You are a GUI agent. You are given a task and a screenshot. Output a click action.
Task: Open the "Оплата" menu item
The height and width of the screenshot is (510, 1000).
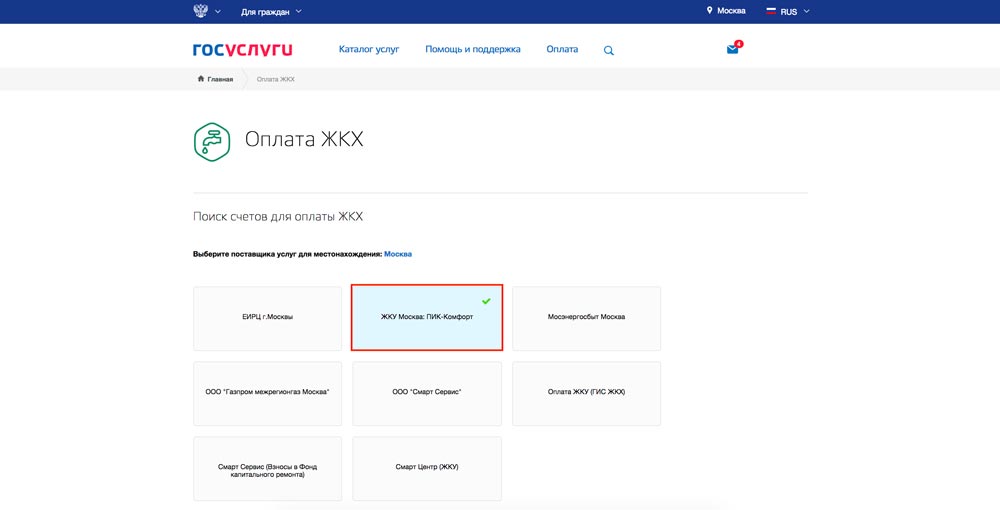coord(562,49)
